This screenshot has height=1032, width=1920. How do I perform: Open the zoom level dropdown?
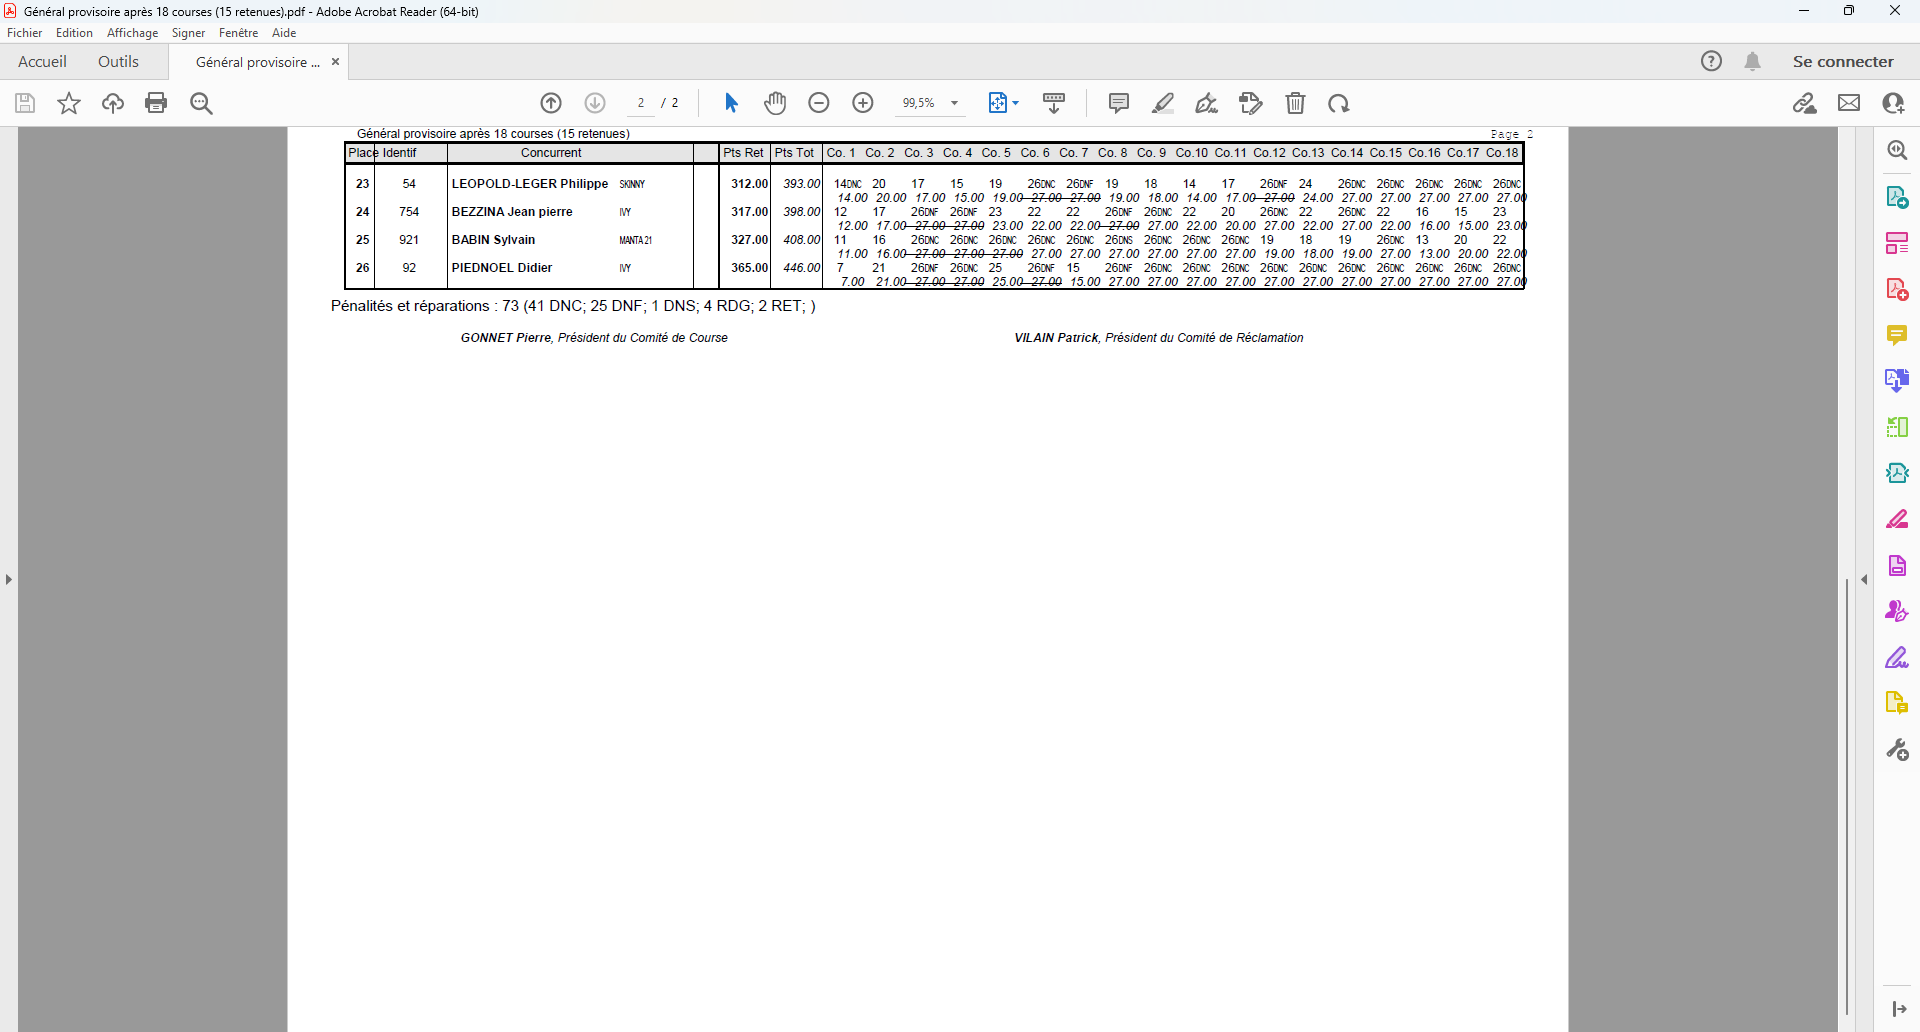click(x=954, y=103)
